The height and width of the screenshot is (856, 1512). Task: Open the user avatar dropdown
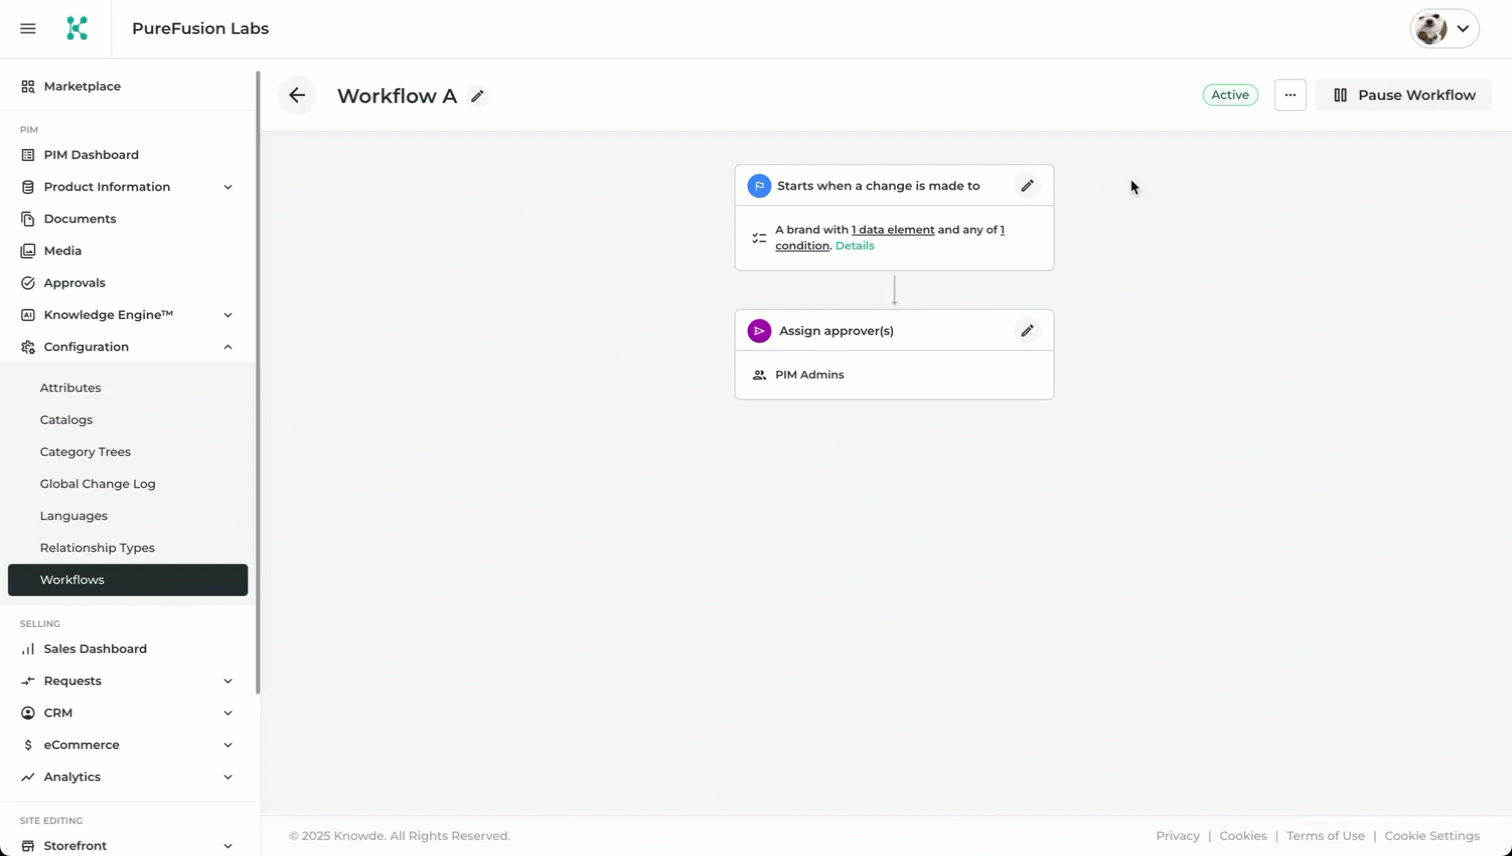[1444, 29]
